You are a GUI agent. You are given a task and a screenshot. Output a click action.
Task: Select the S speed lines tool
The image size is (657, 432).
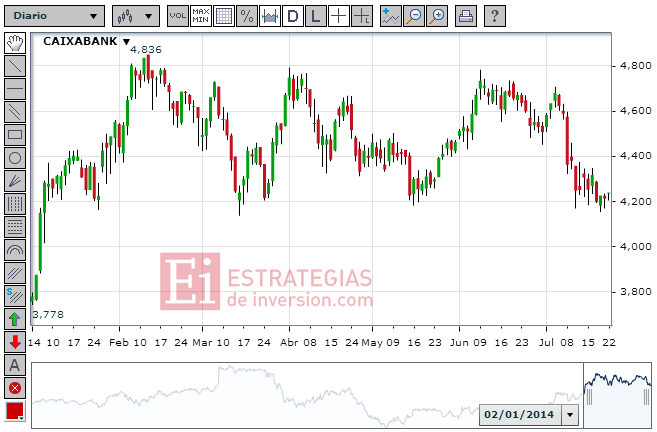(15, 296)
